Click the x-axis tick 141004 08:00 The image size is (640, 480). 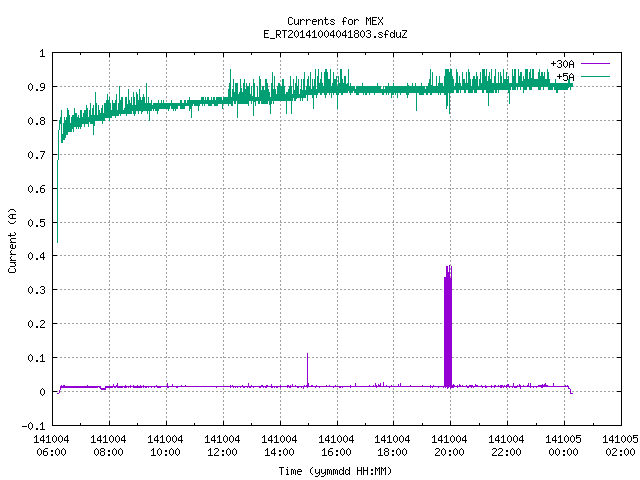click(x=108, y=446)
